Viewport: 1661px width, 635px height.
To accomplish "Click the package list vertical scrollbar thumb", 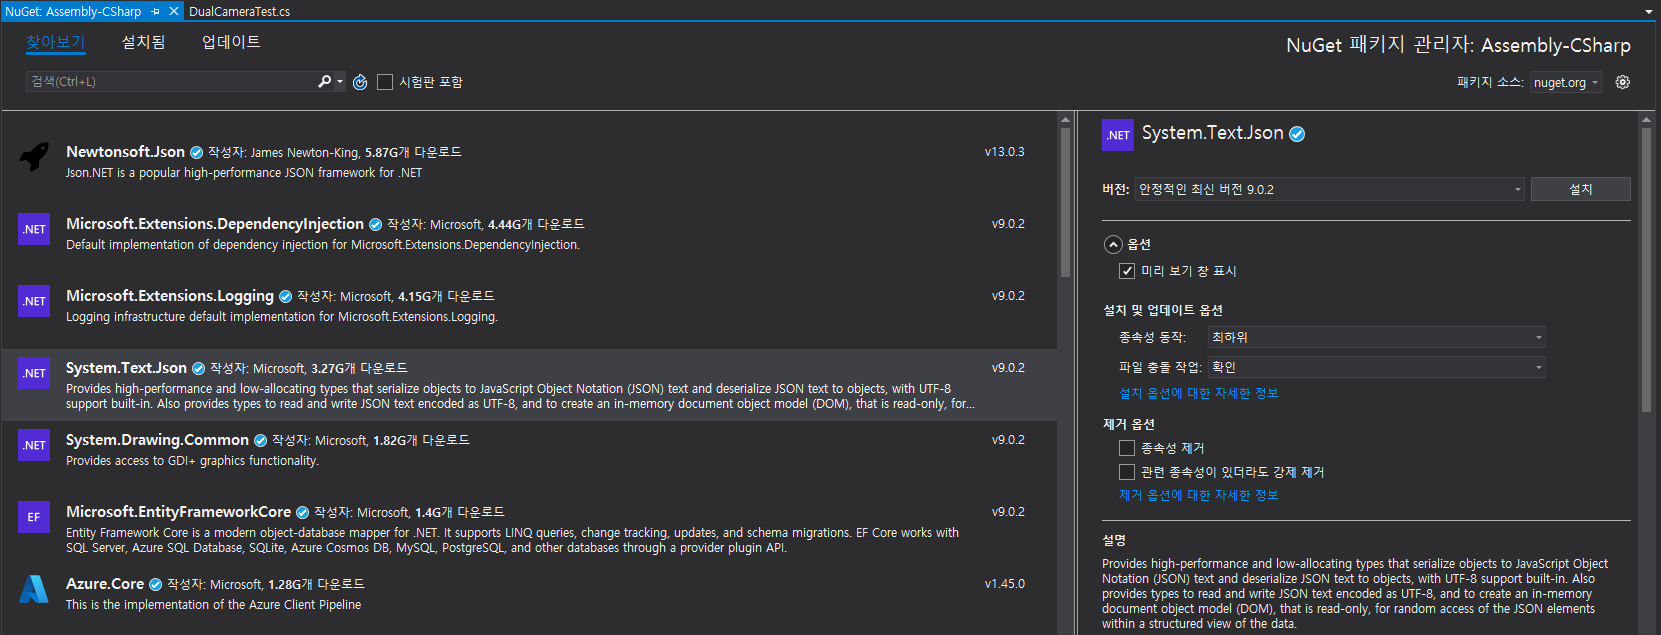I will [1065, 202].
